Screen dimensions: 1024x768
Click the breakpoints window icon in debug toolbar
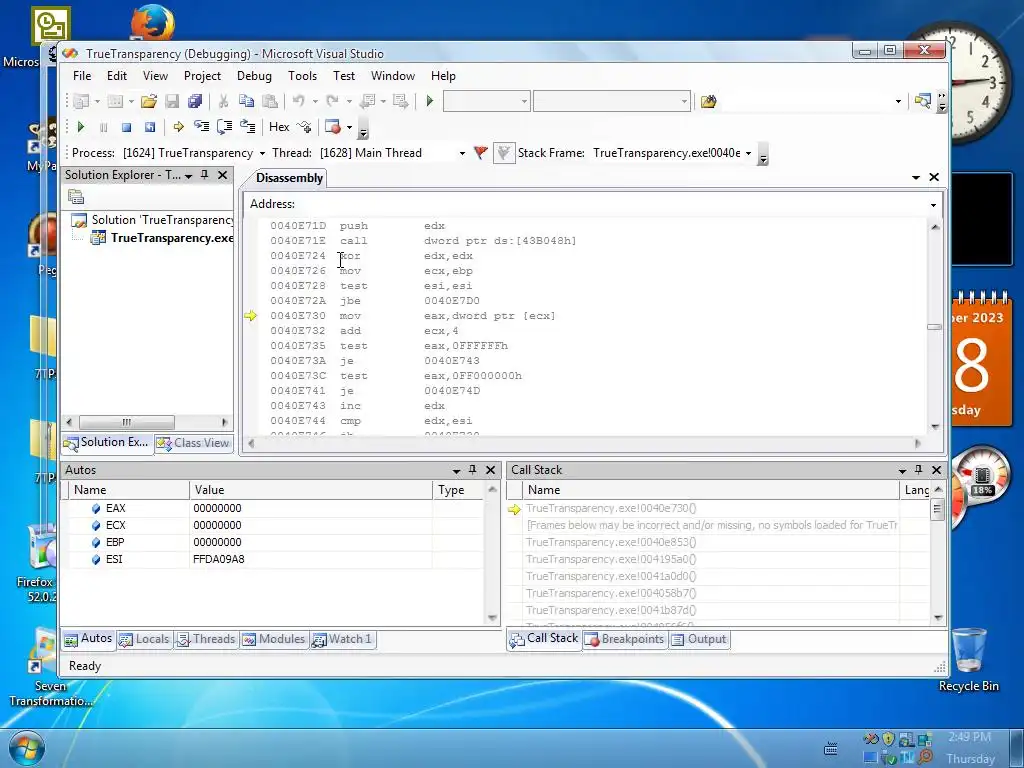332,127
